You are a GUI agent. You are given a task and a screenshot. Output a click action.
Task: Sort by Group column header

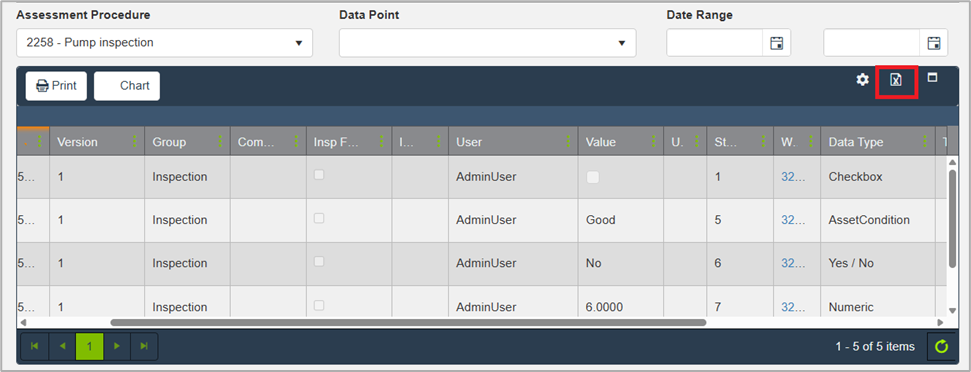coord(169,142)
